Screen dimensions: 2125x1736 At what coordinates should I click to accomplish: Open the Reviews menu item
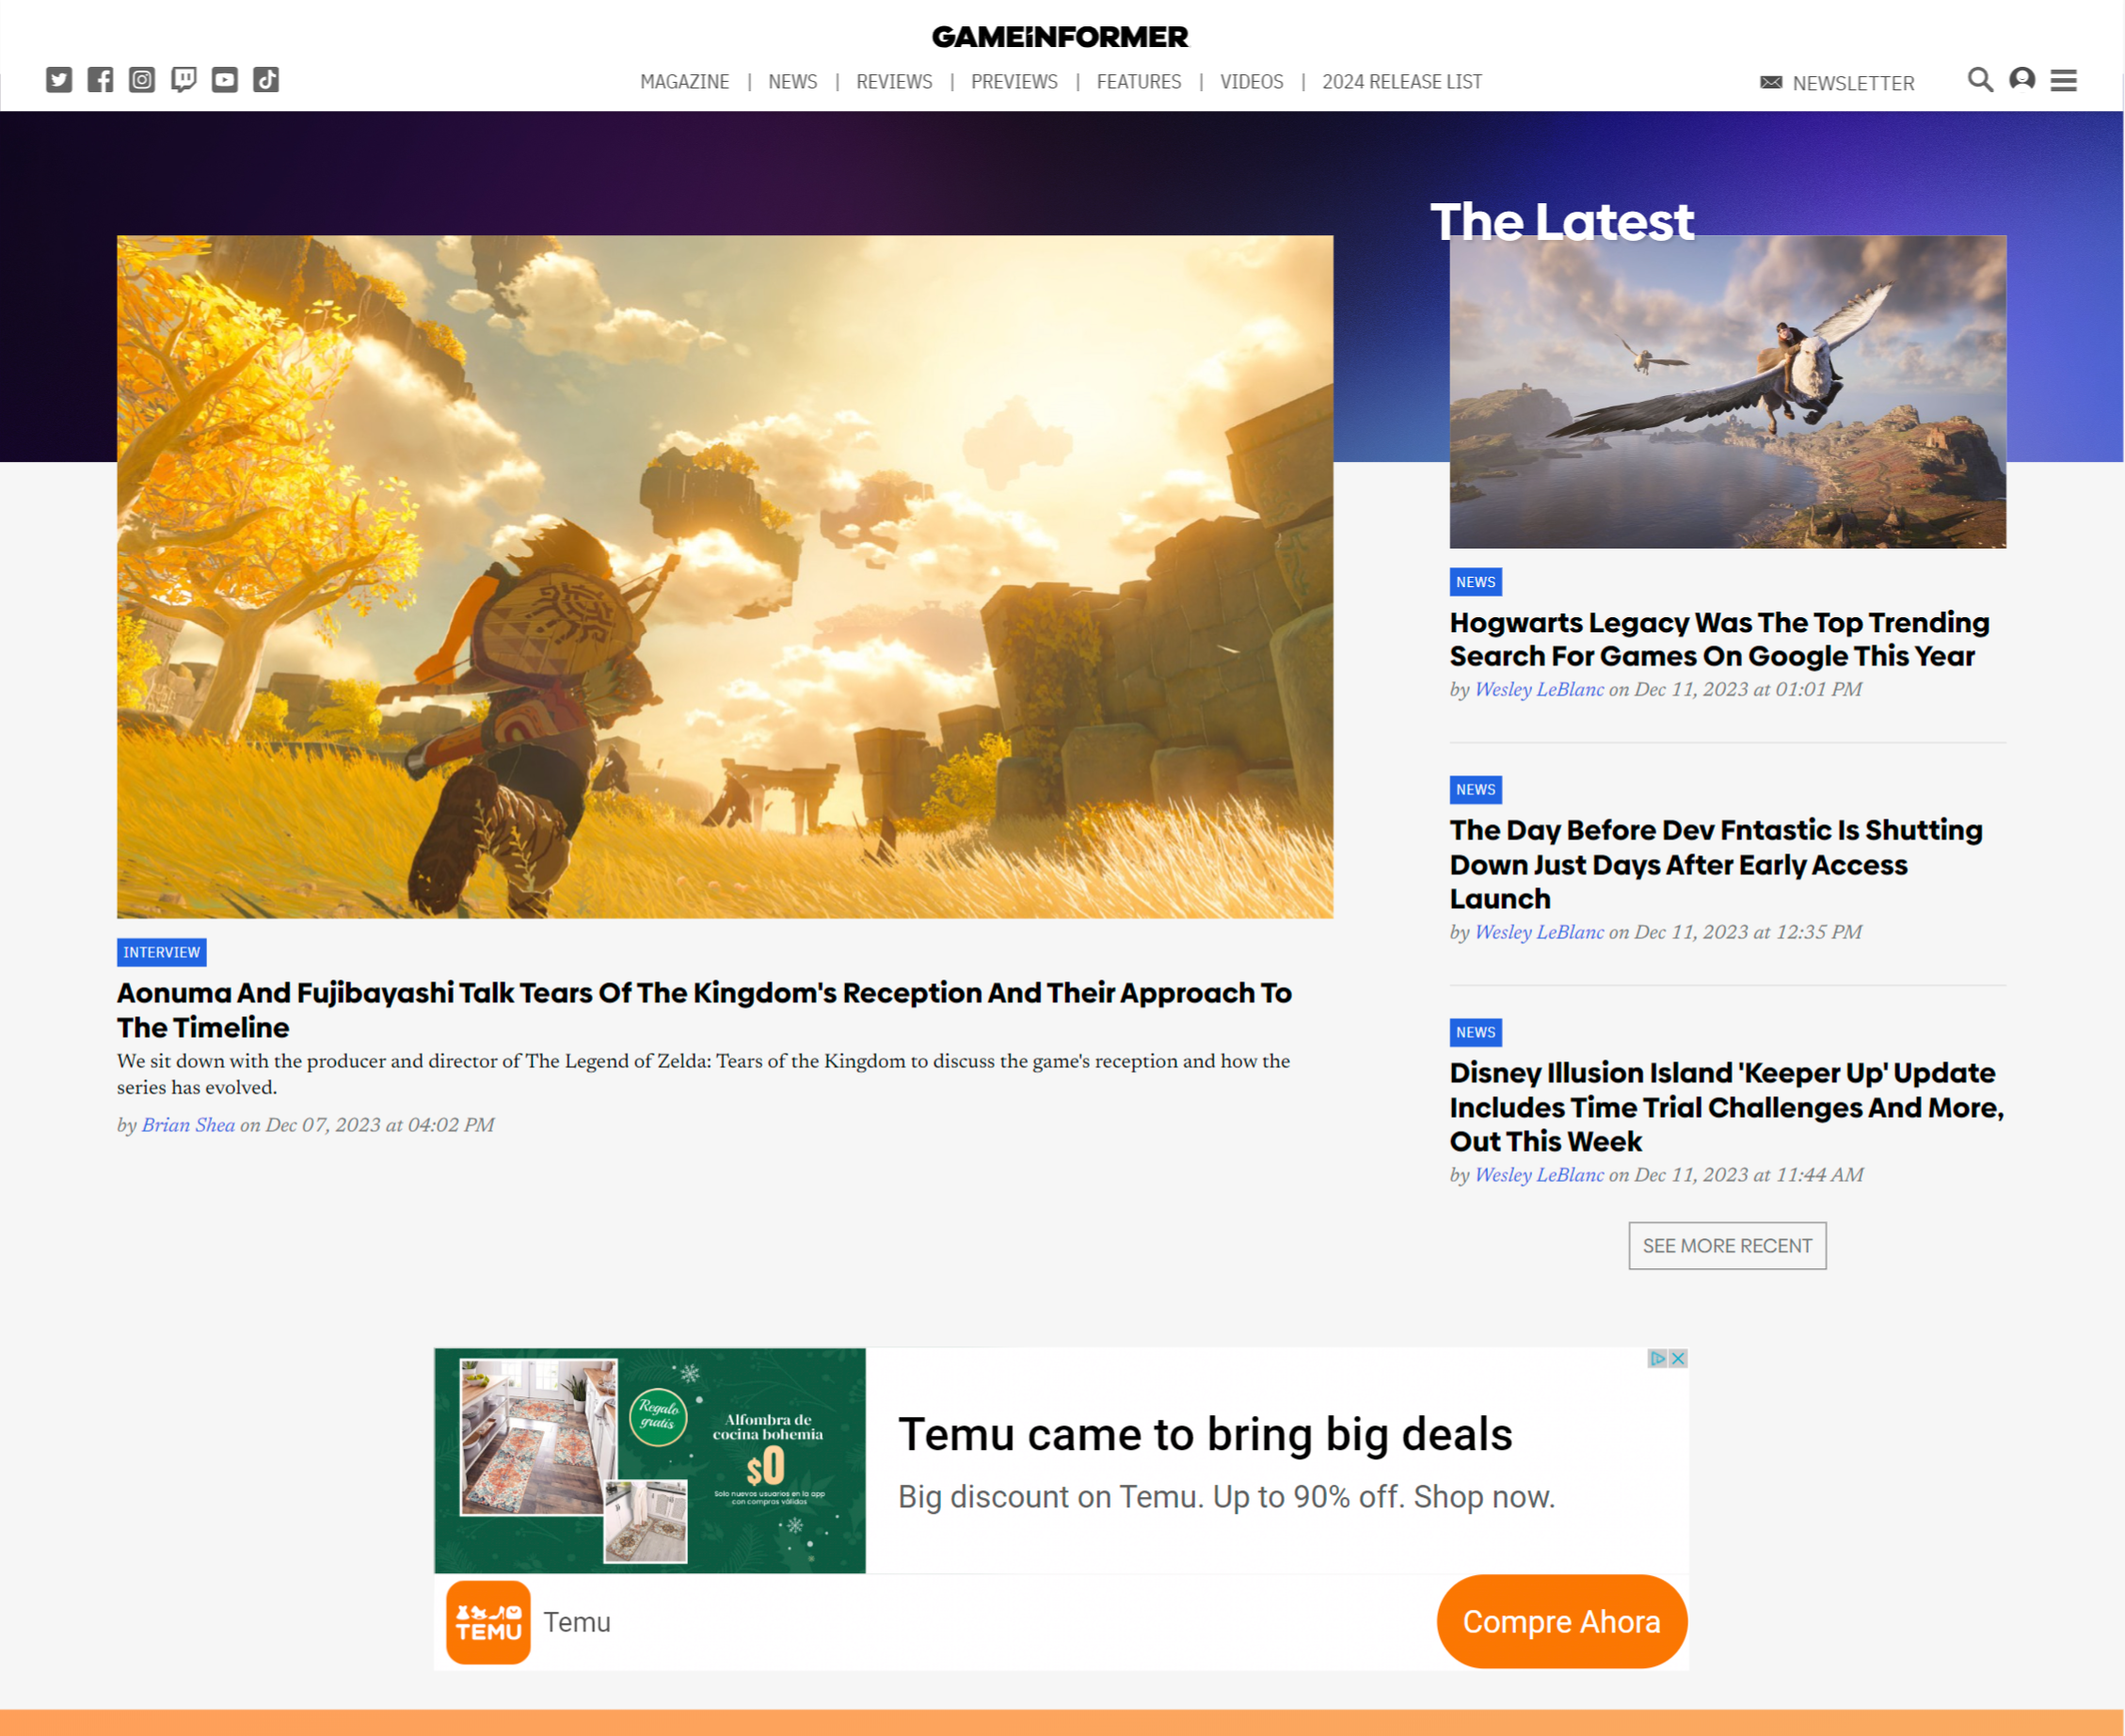(893, 82)
